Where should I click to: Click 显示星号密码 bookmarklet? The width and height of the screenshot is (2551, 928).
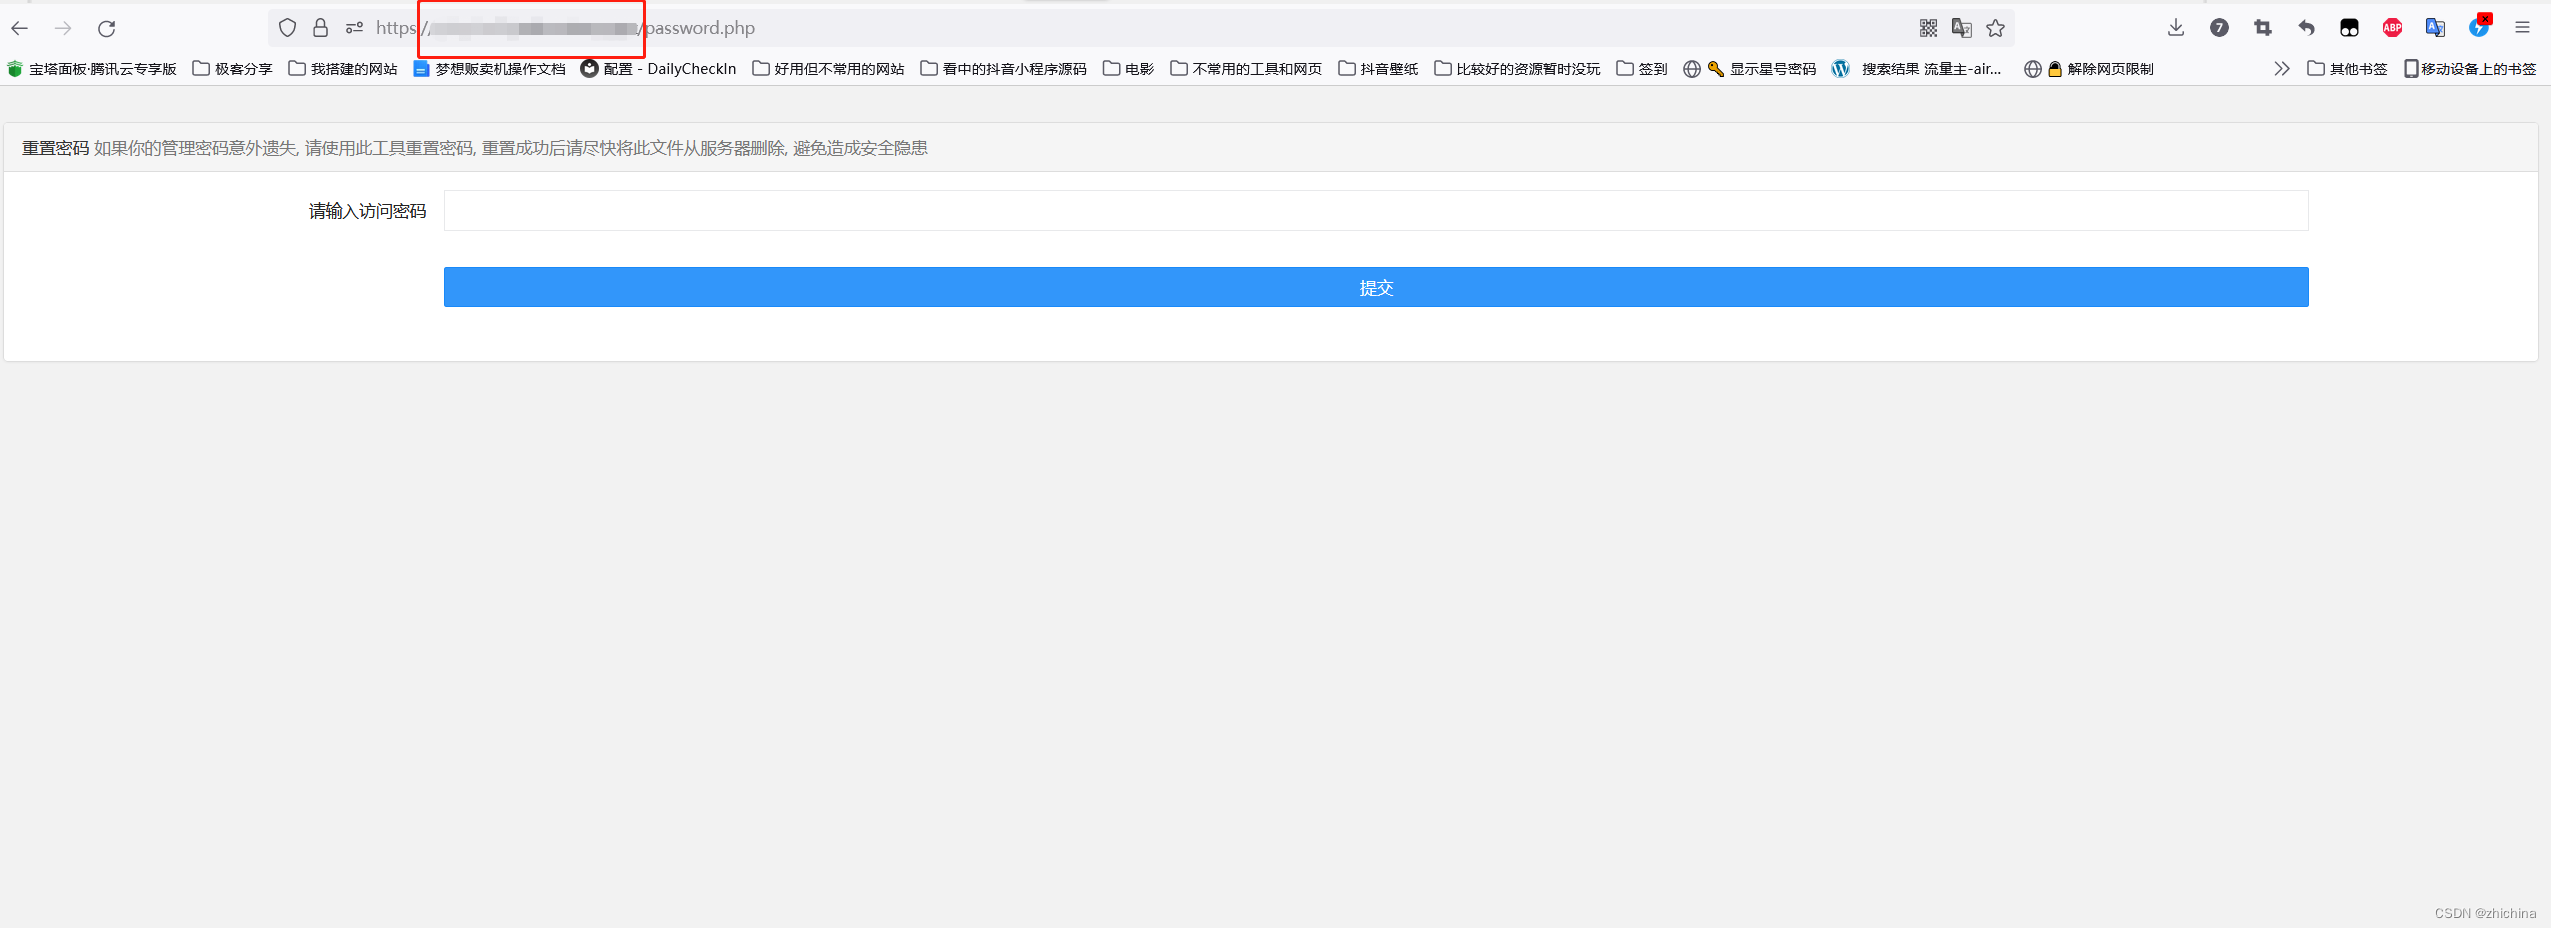(1750, 69)
